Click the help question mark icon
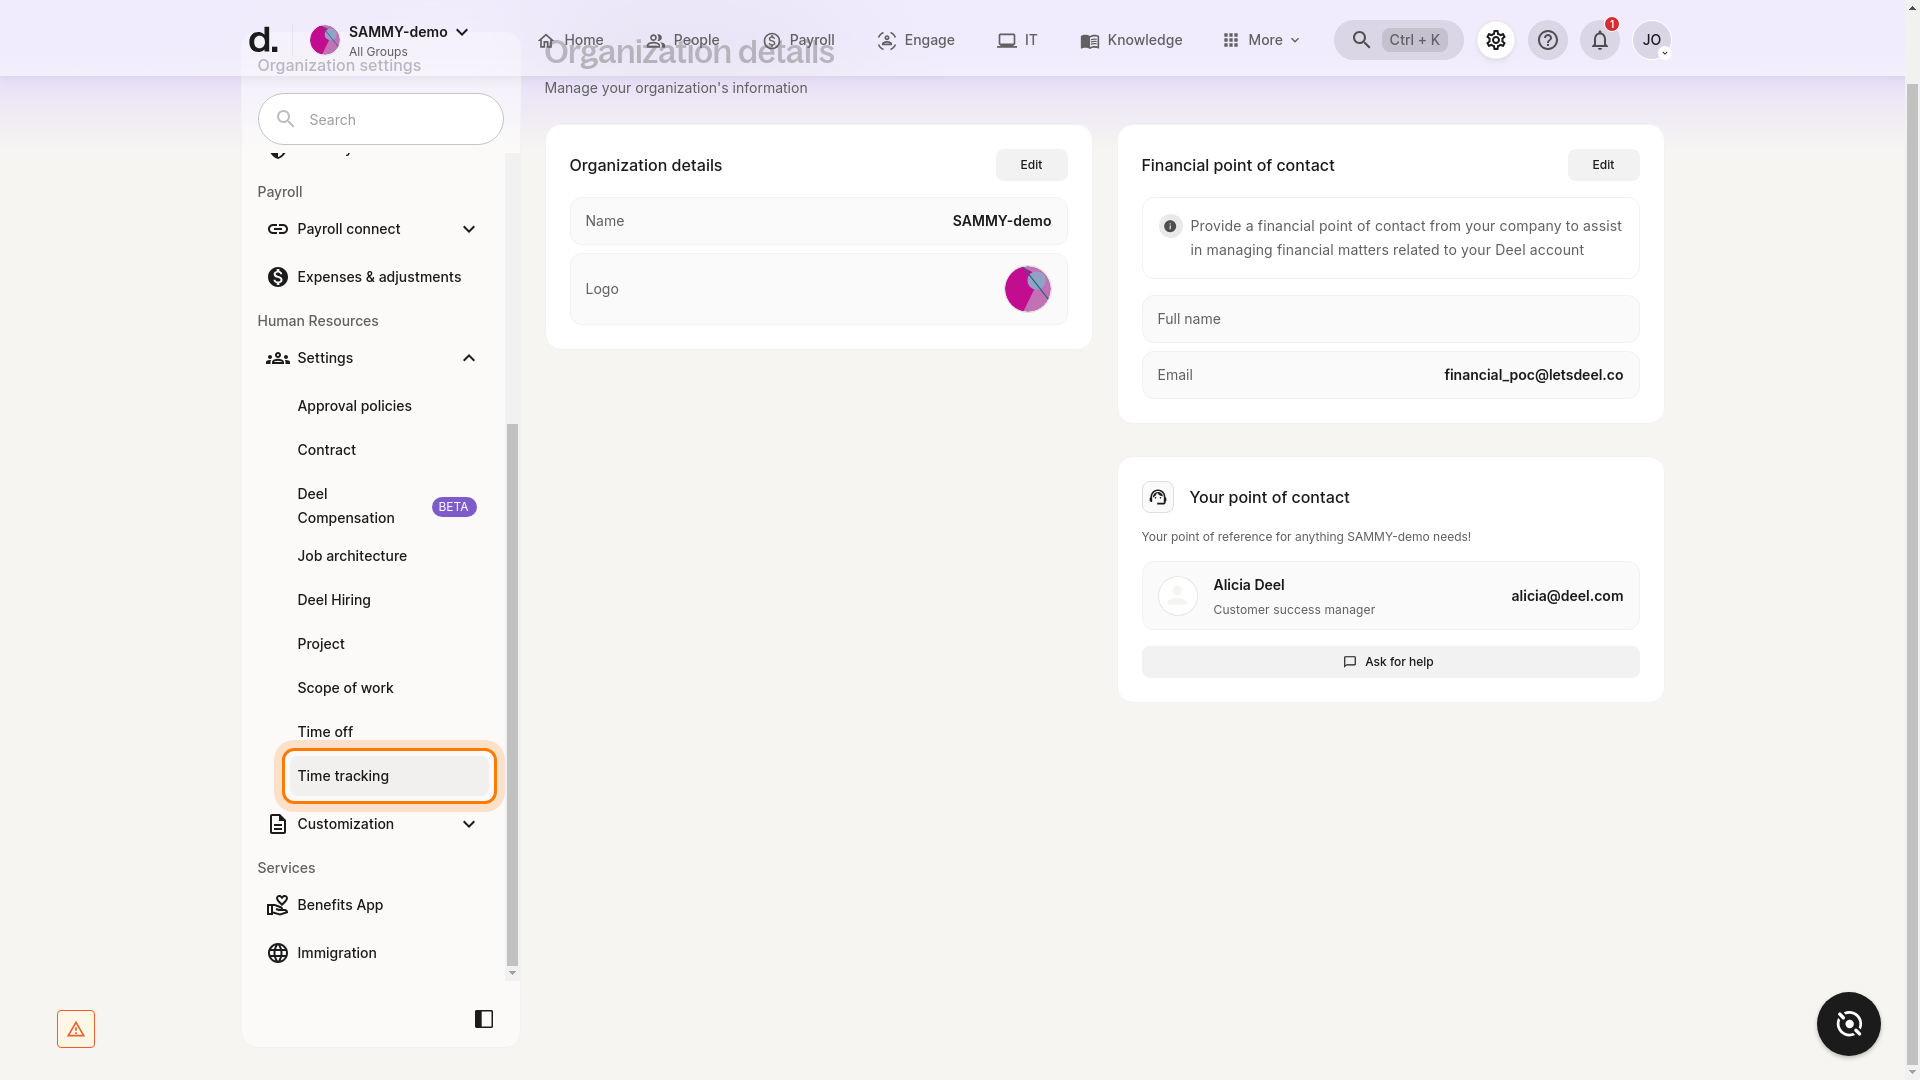This screenshot has width=1920, height=1080. click(x=1547, y=40)
